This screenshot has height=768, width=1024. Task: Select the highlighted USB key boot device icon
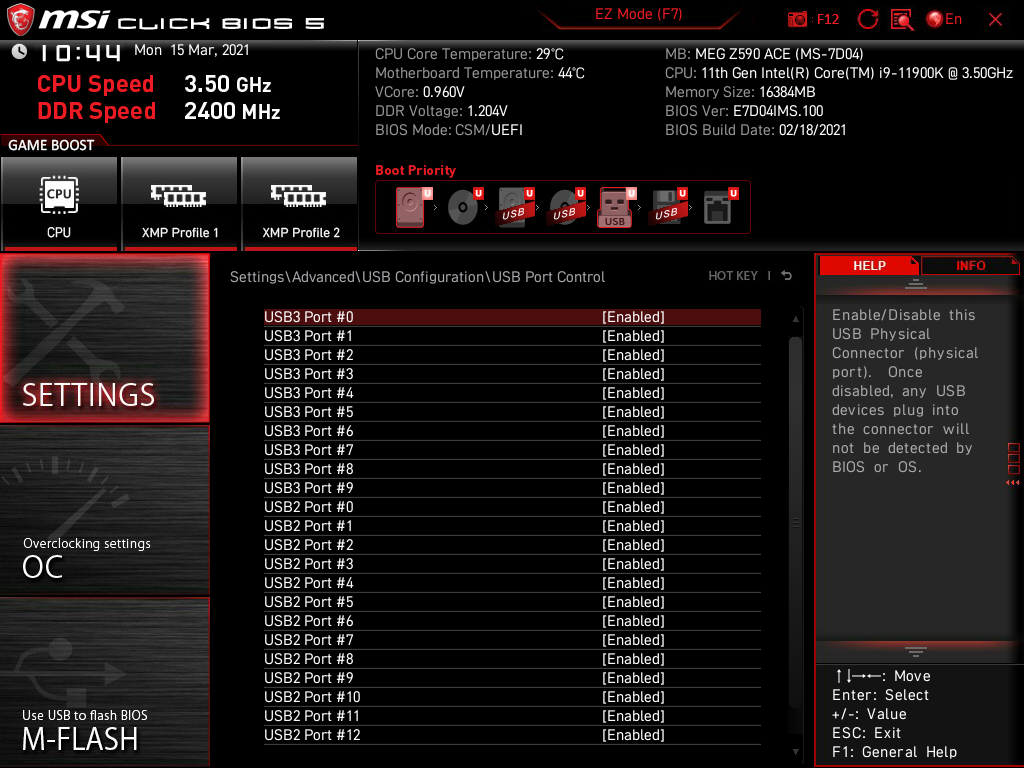point(617,207)
